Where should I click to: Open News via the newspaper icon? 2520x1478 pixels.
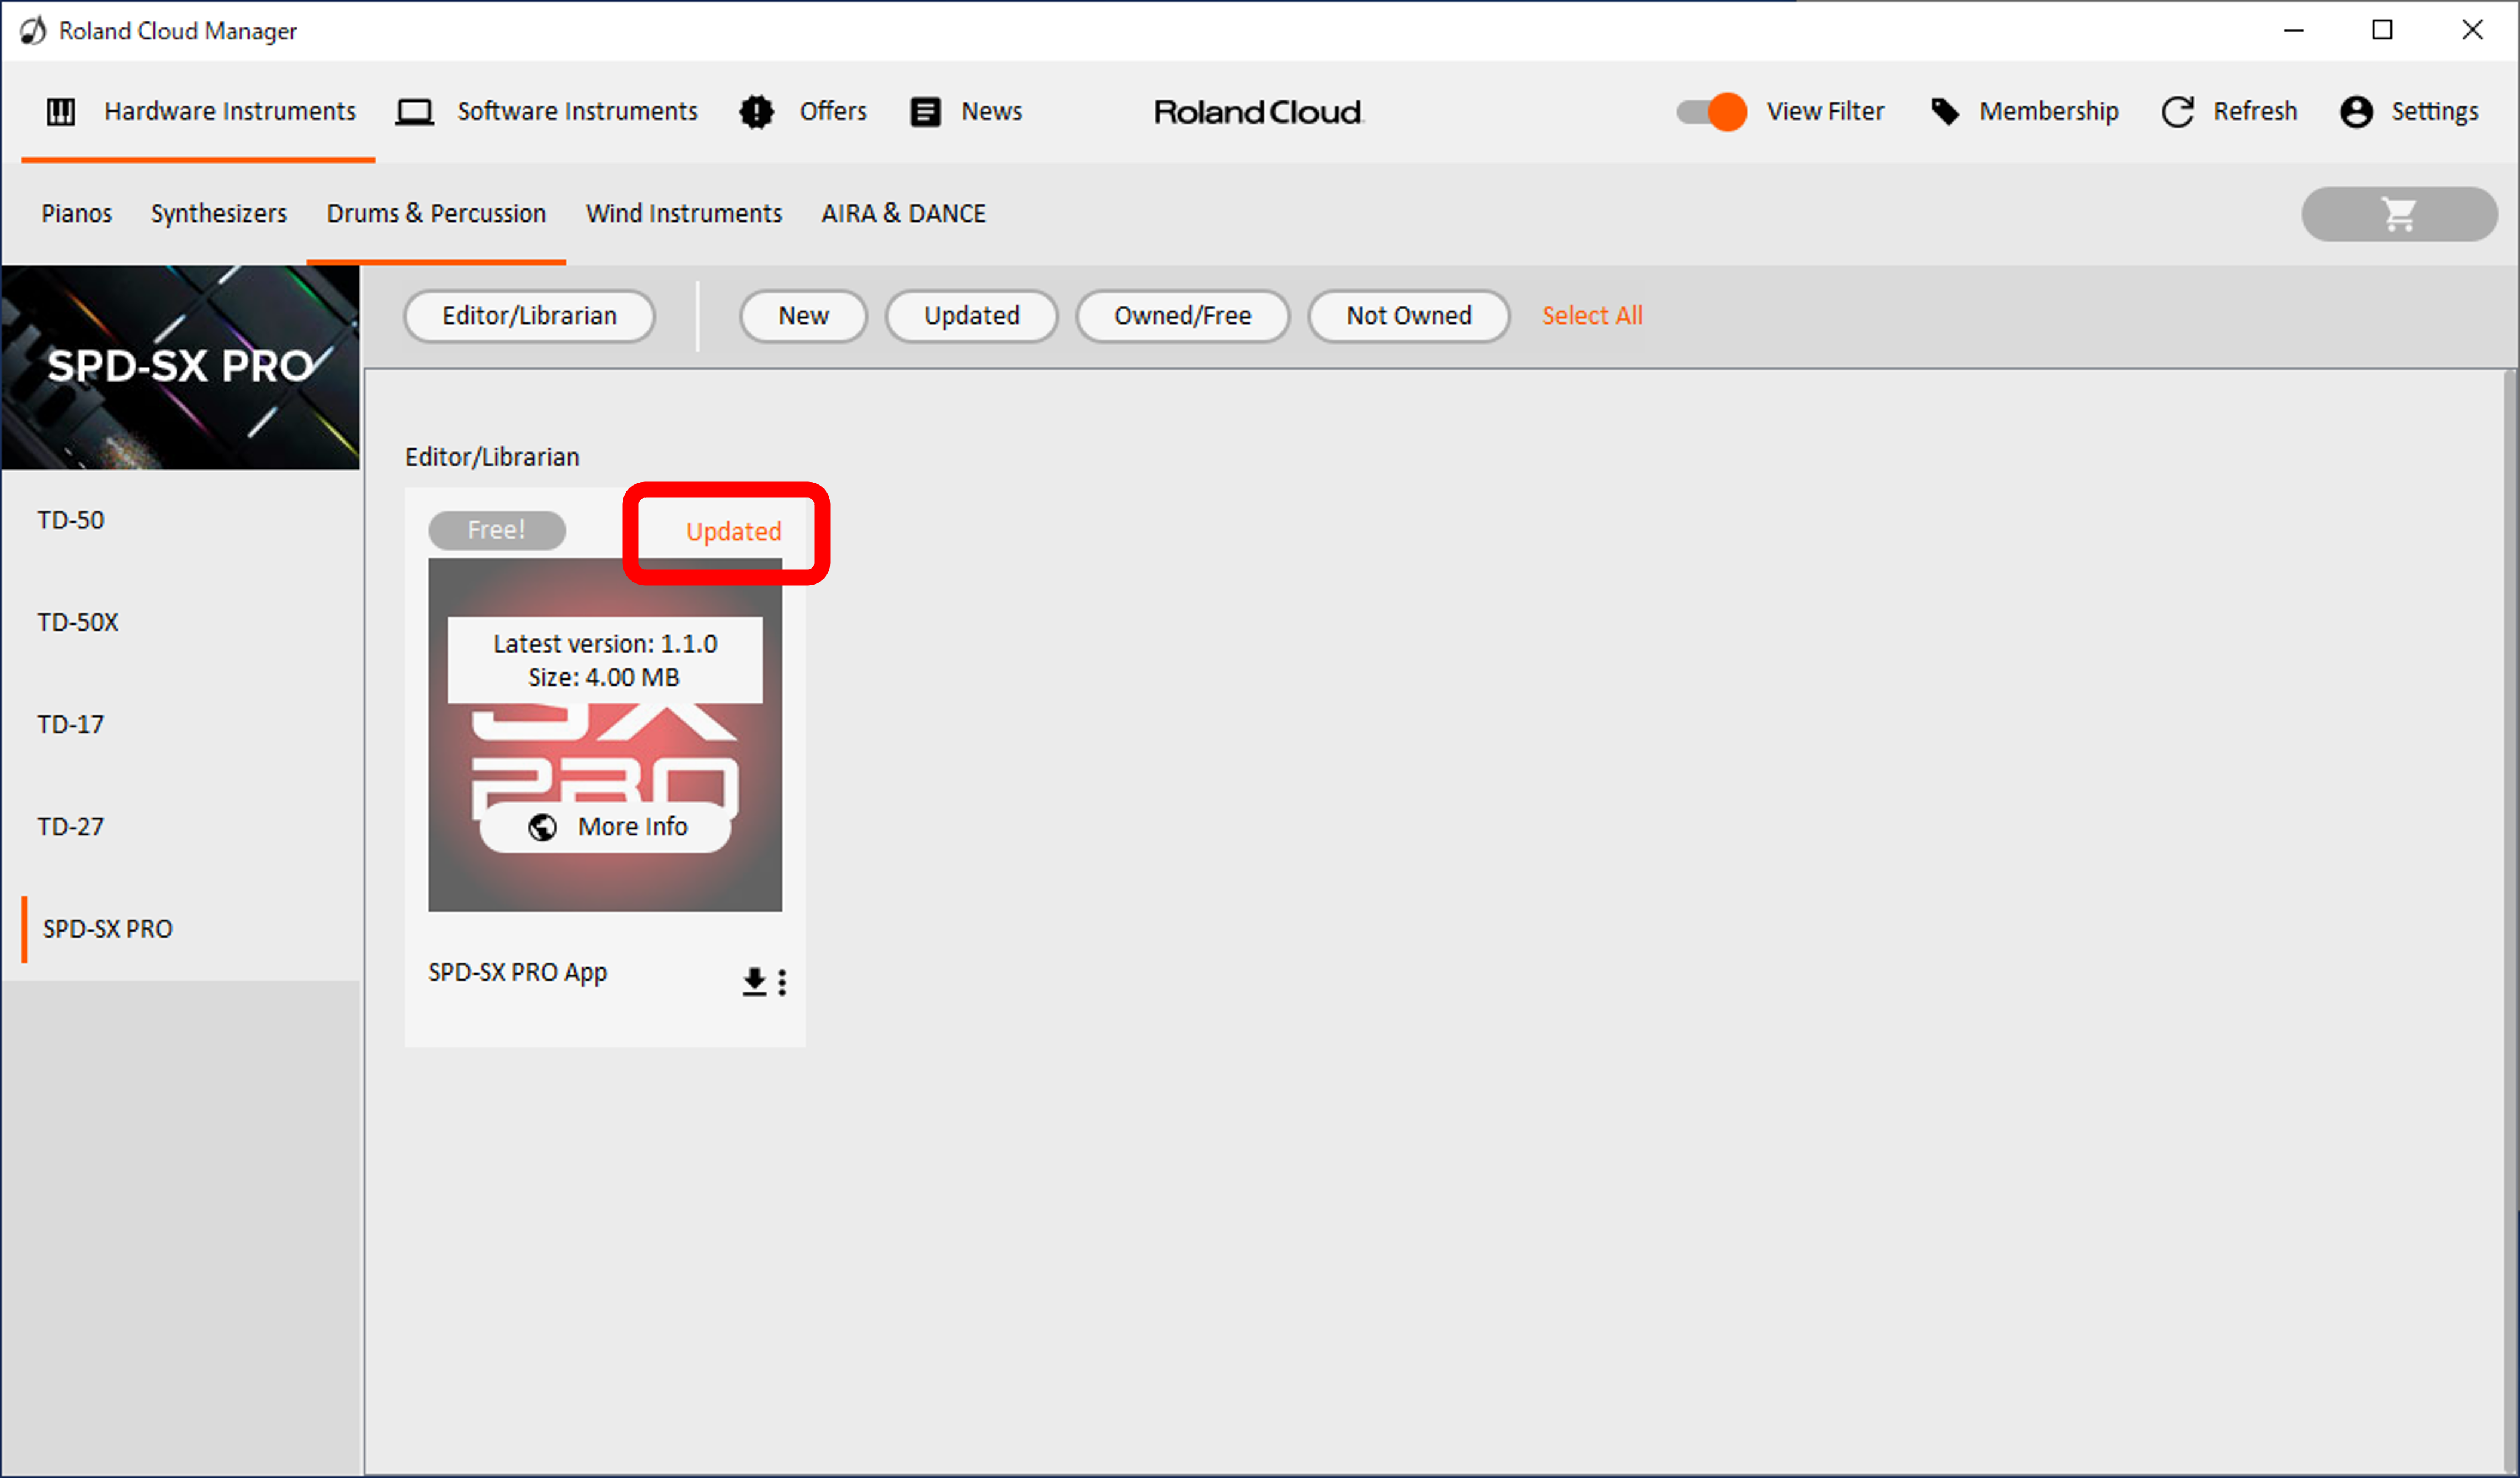pyautogui.click(x=925, y=112)
